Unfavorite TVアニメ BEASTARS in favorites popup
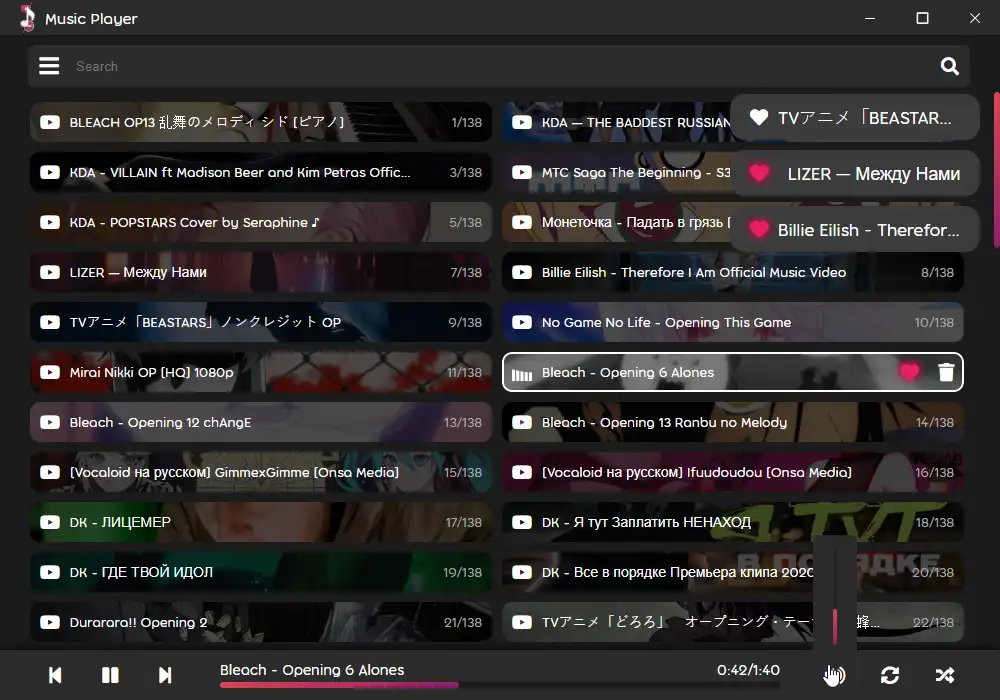Image resolution: width=1000 pixels, height=700 pixels. pos(759,117)
